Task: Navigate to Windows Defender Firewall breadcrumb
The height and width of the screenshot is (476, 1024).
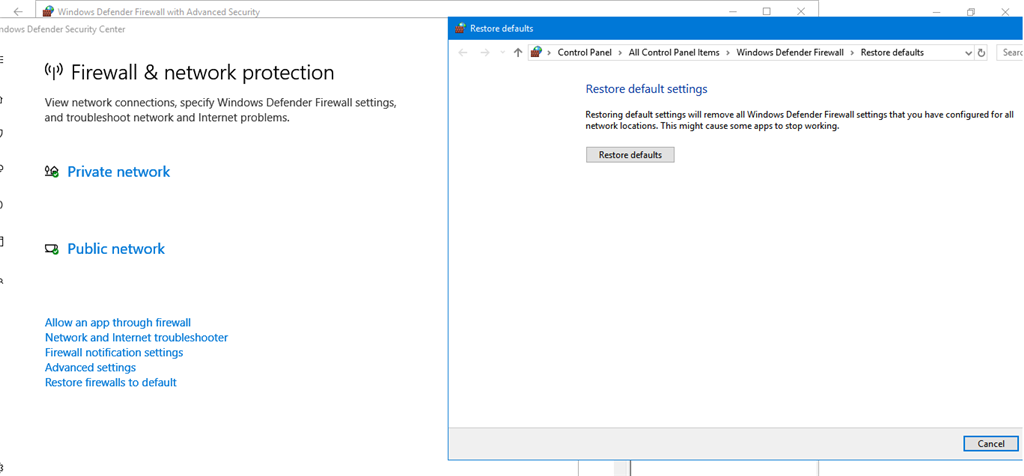Action: tap(790, 53)
